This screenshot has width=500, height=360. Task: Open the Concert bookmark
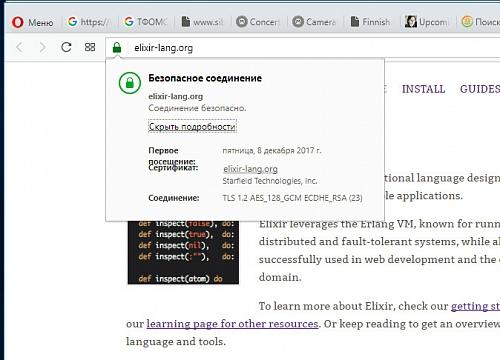click(257, 22)
